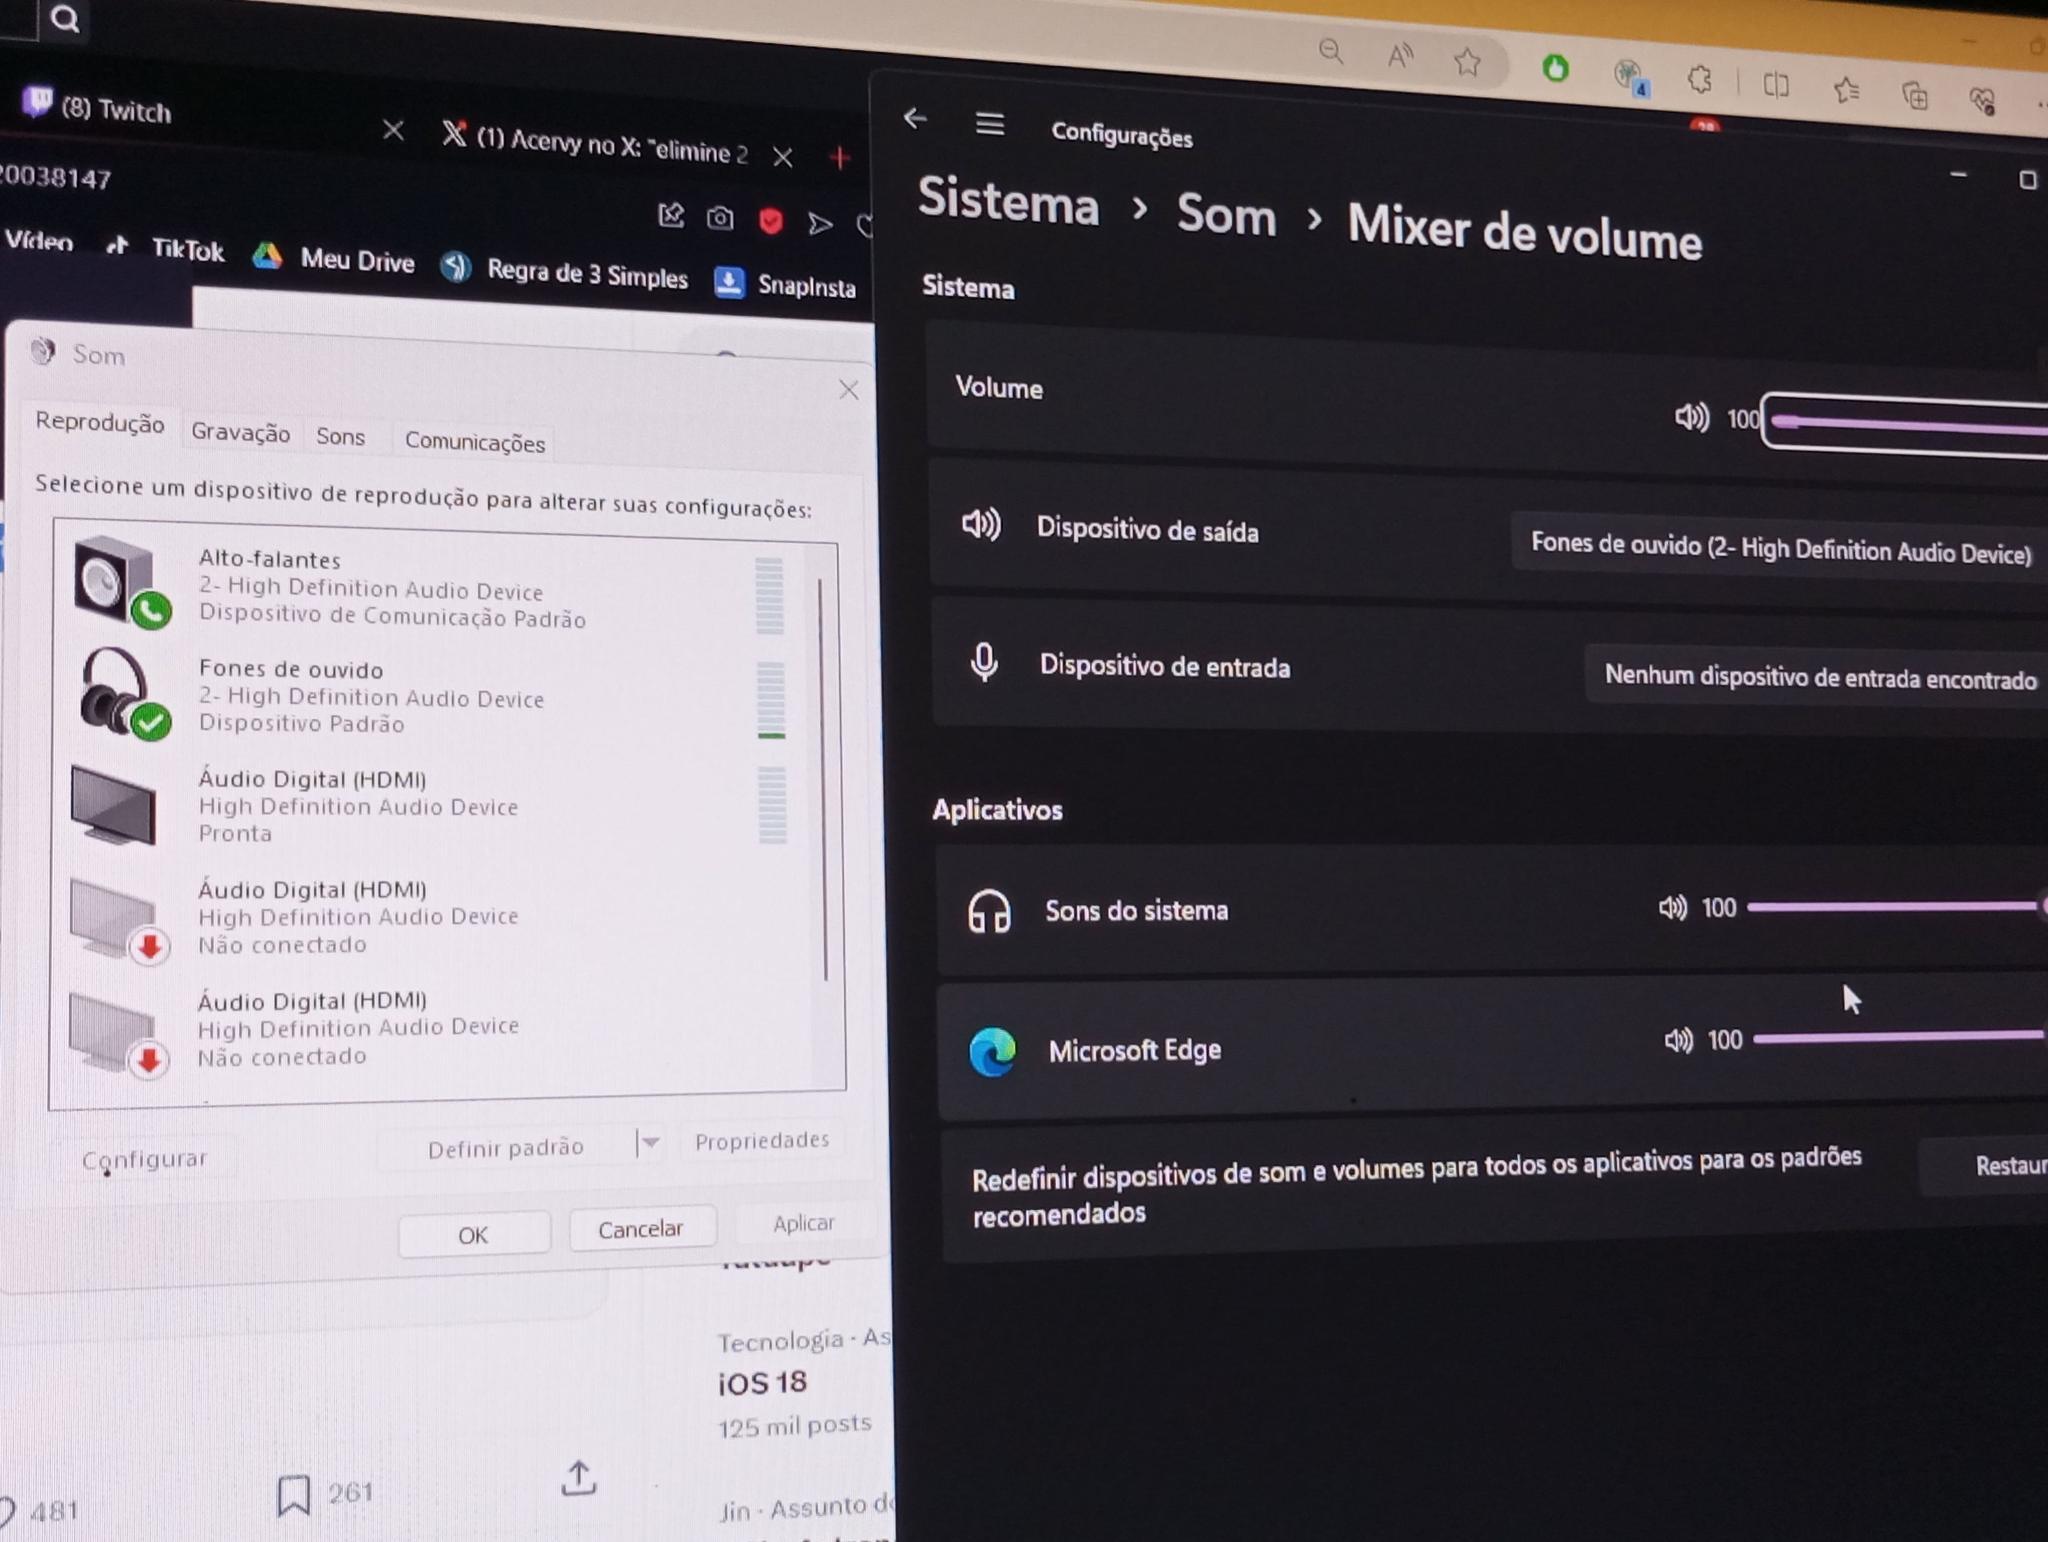2048x1542 pixels.
Task: Open the Meu Drive bookmark
Action: click(335, 259)
